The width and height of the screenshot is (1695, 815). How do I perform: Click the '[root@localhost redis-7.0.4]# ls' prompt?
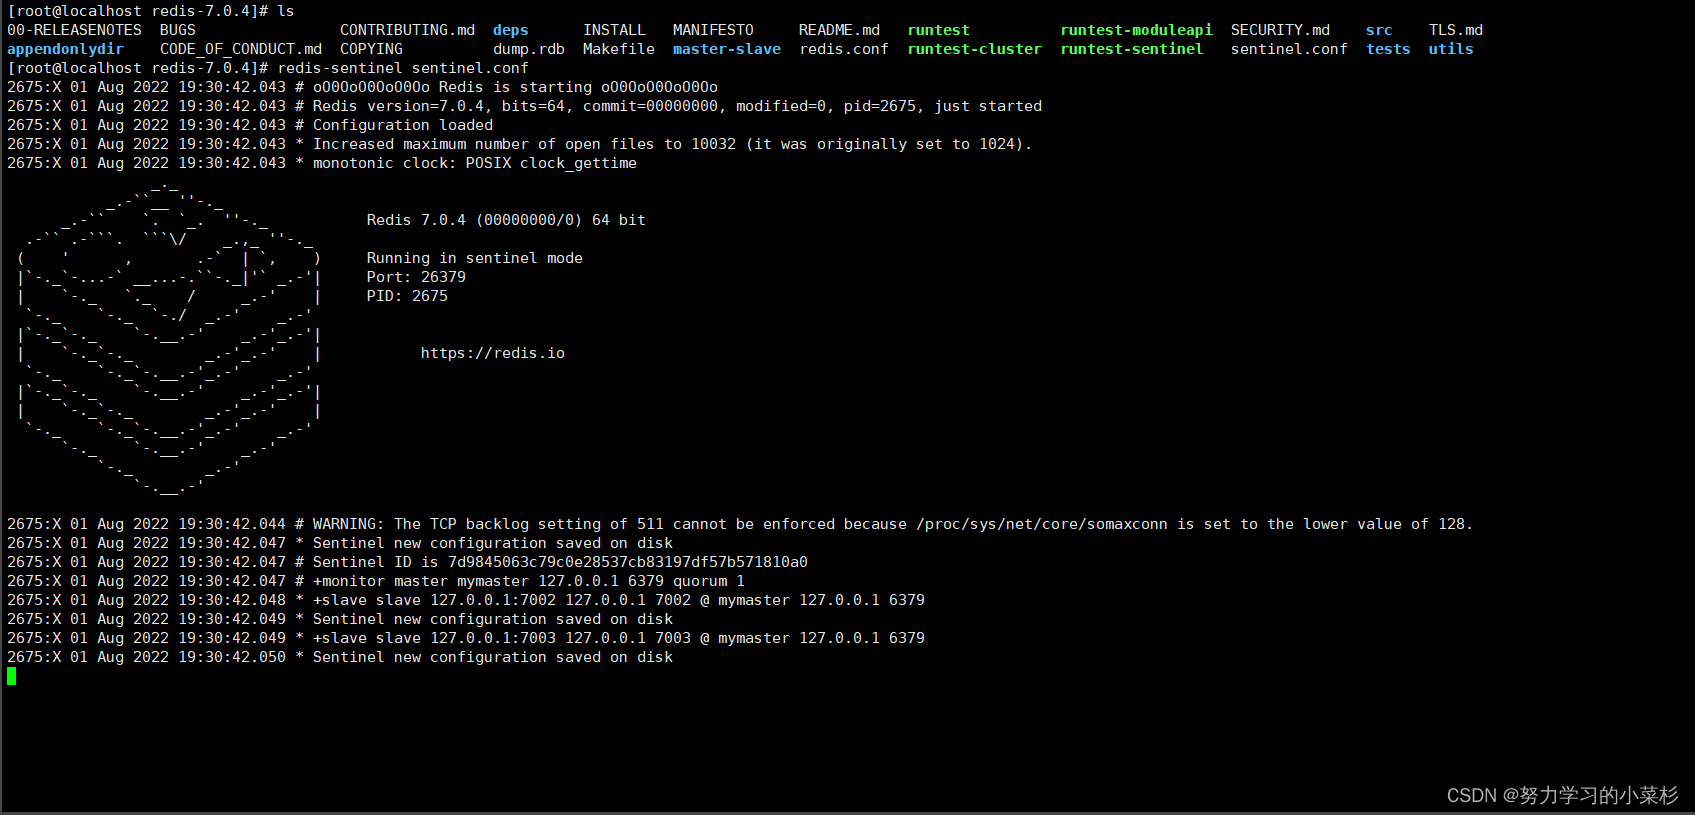[151, 11]
